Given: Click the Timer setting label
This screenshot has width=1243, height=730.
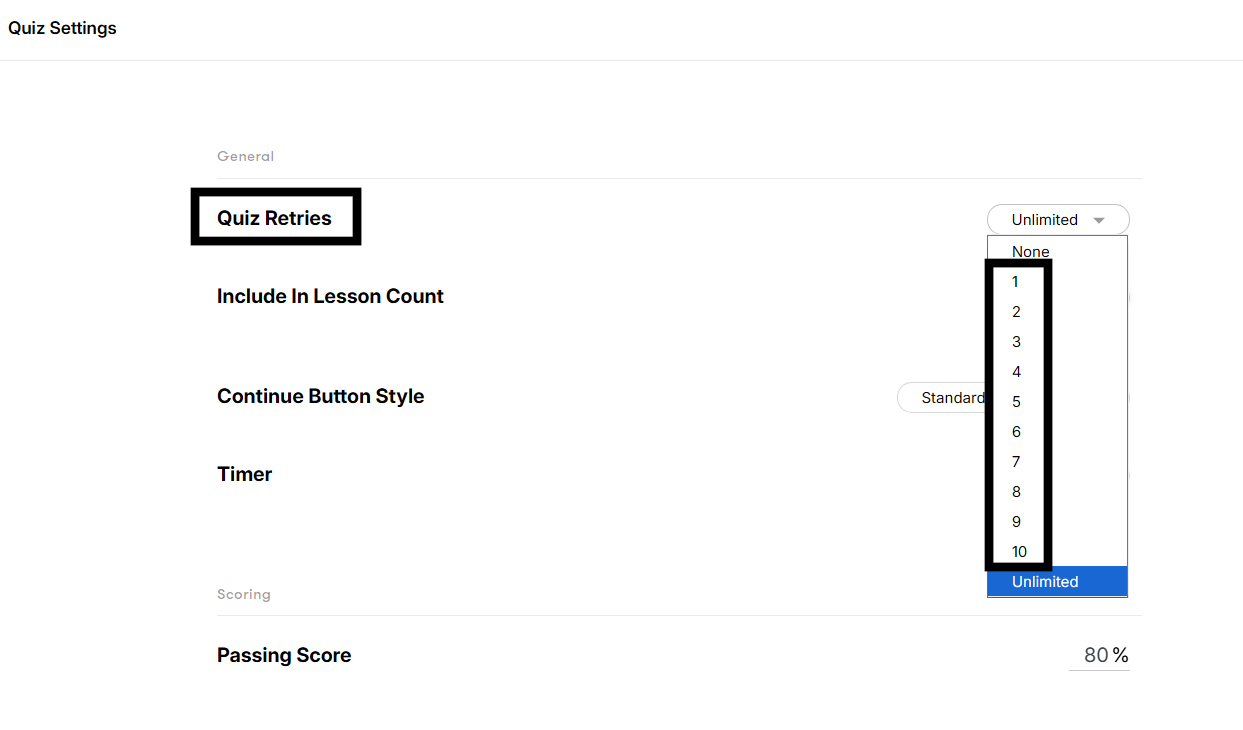Looking at the screenshot, I should pyautogui.click(x=244, y=473).
